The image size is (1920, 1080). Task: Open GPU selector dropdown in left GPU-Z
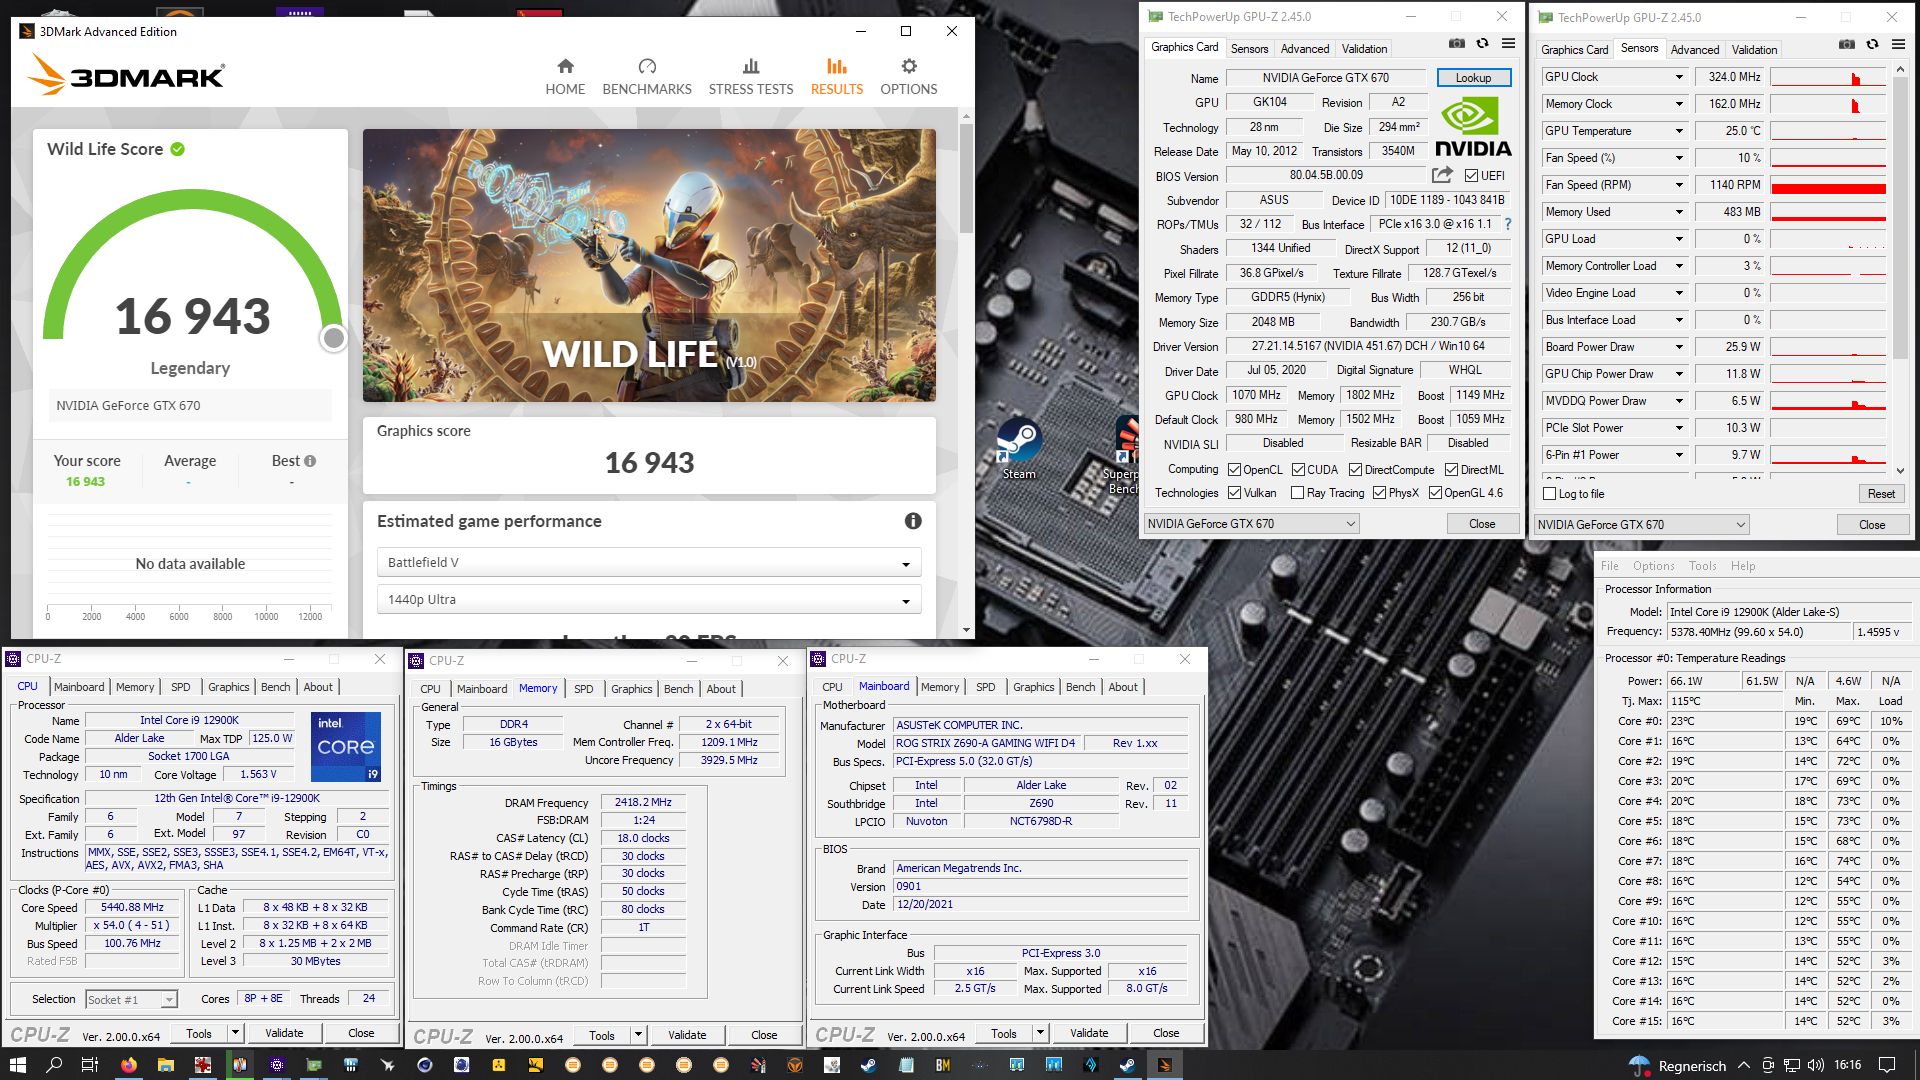[1251, 524]
